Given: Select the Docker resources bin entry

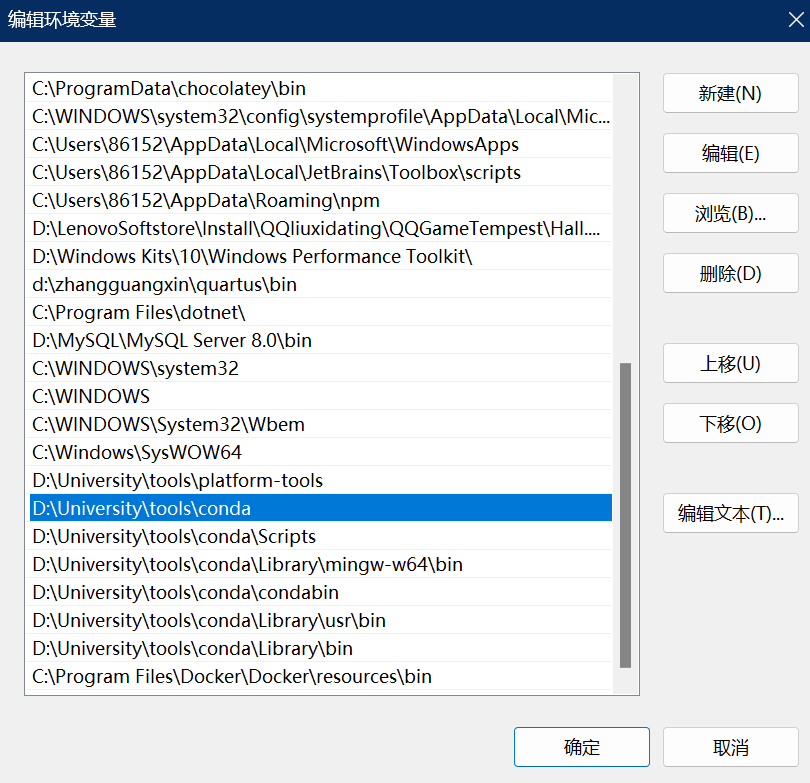Looking at the screenshot, I should click(x=200, y=676).
